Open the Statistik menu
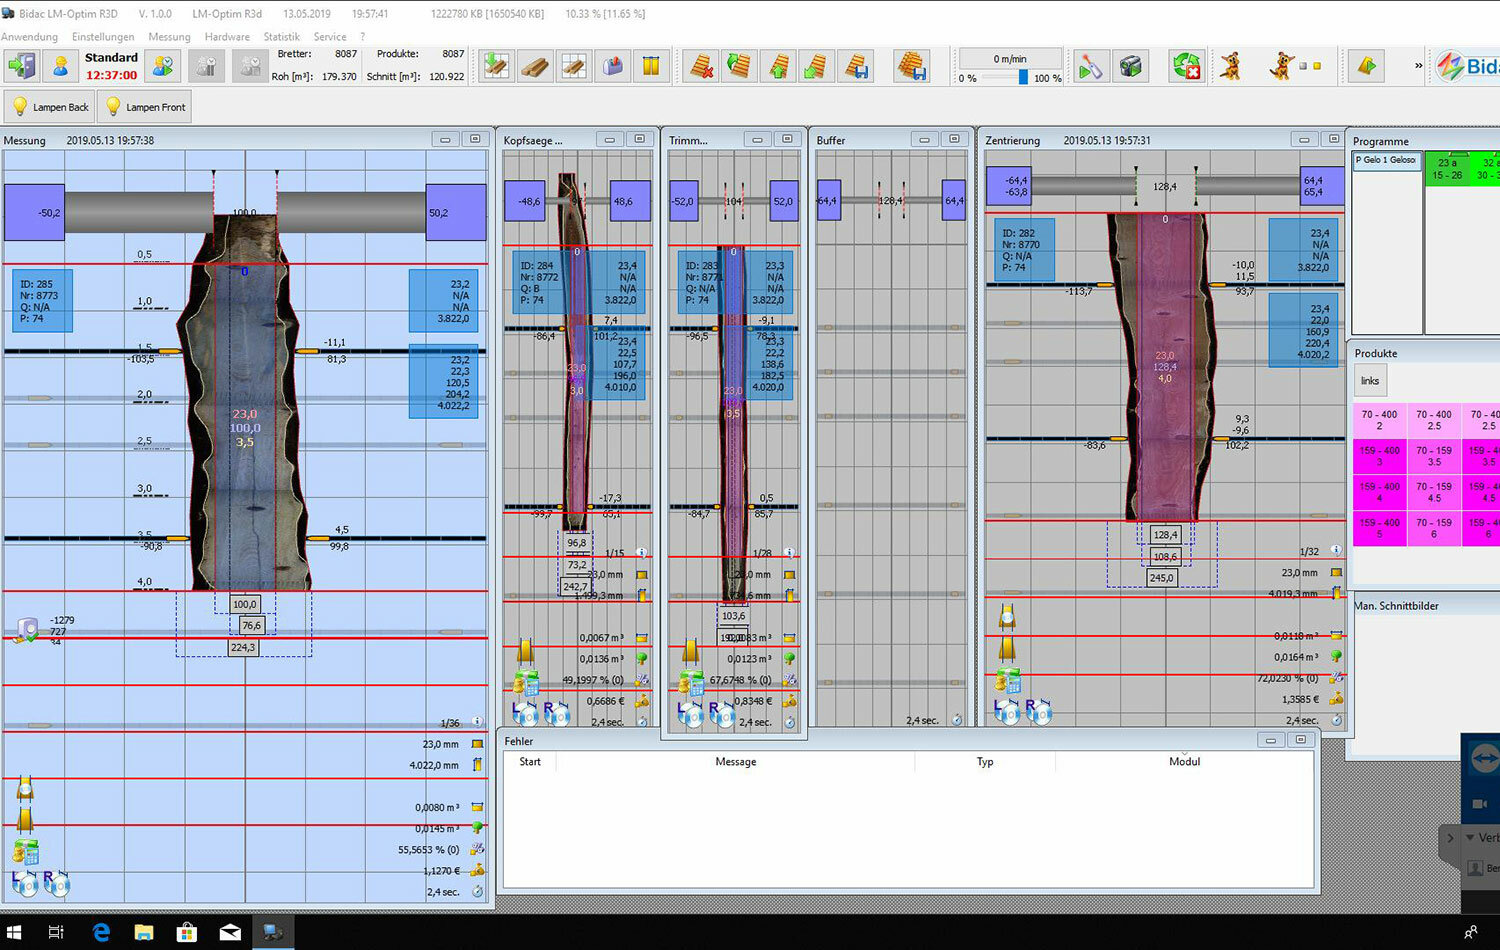This screenshot has height=950, width=1500. point(281,37)
